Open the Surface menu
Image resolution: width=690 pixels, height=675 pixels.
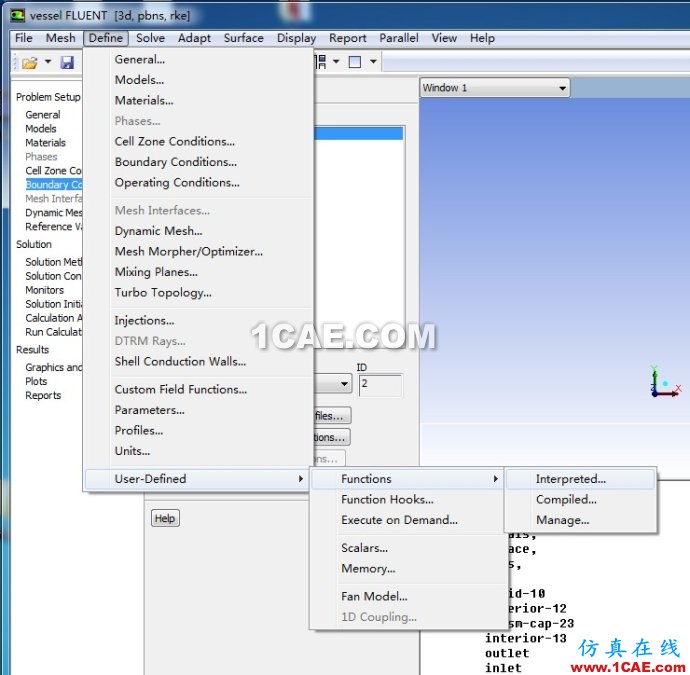pyautogui.click(x=243, y=38)
